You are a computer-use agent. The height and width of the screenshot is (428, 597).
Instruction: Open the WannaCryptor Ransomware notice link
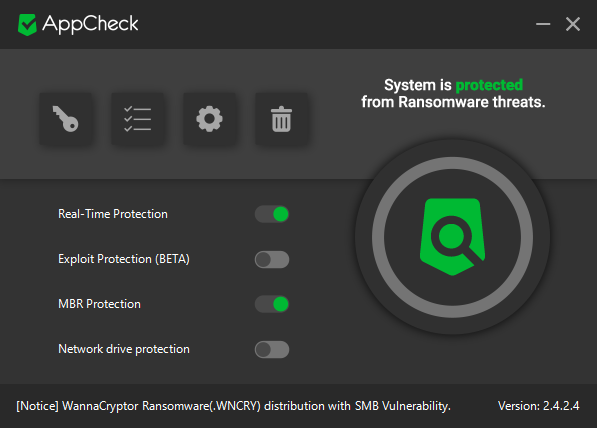coord(233,406)
